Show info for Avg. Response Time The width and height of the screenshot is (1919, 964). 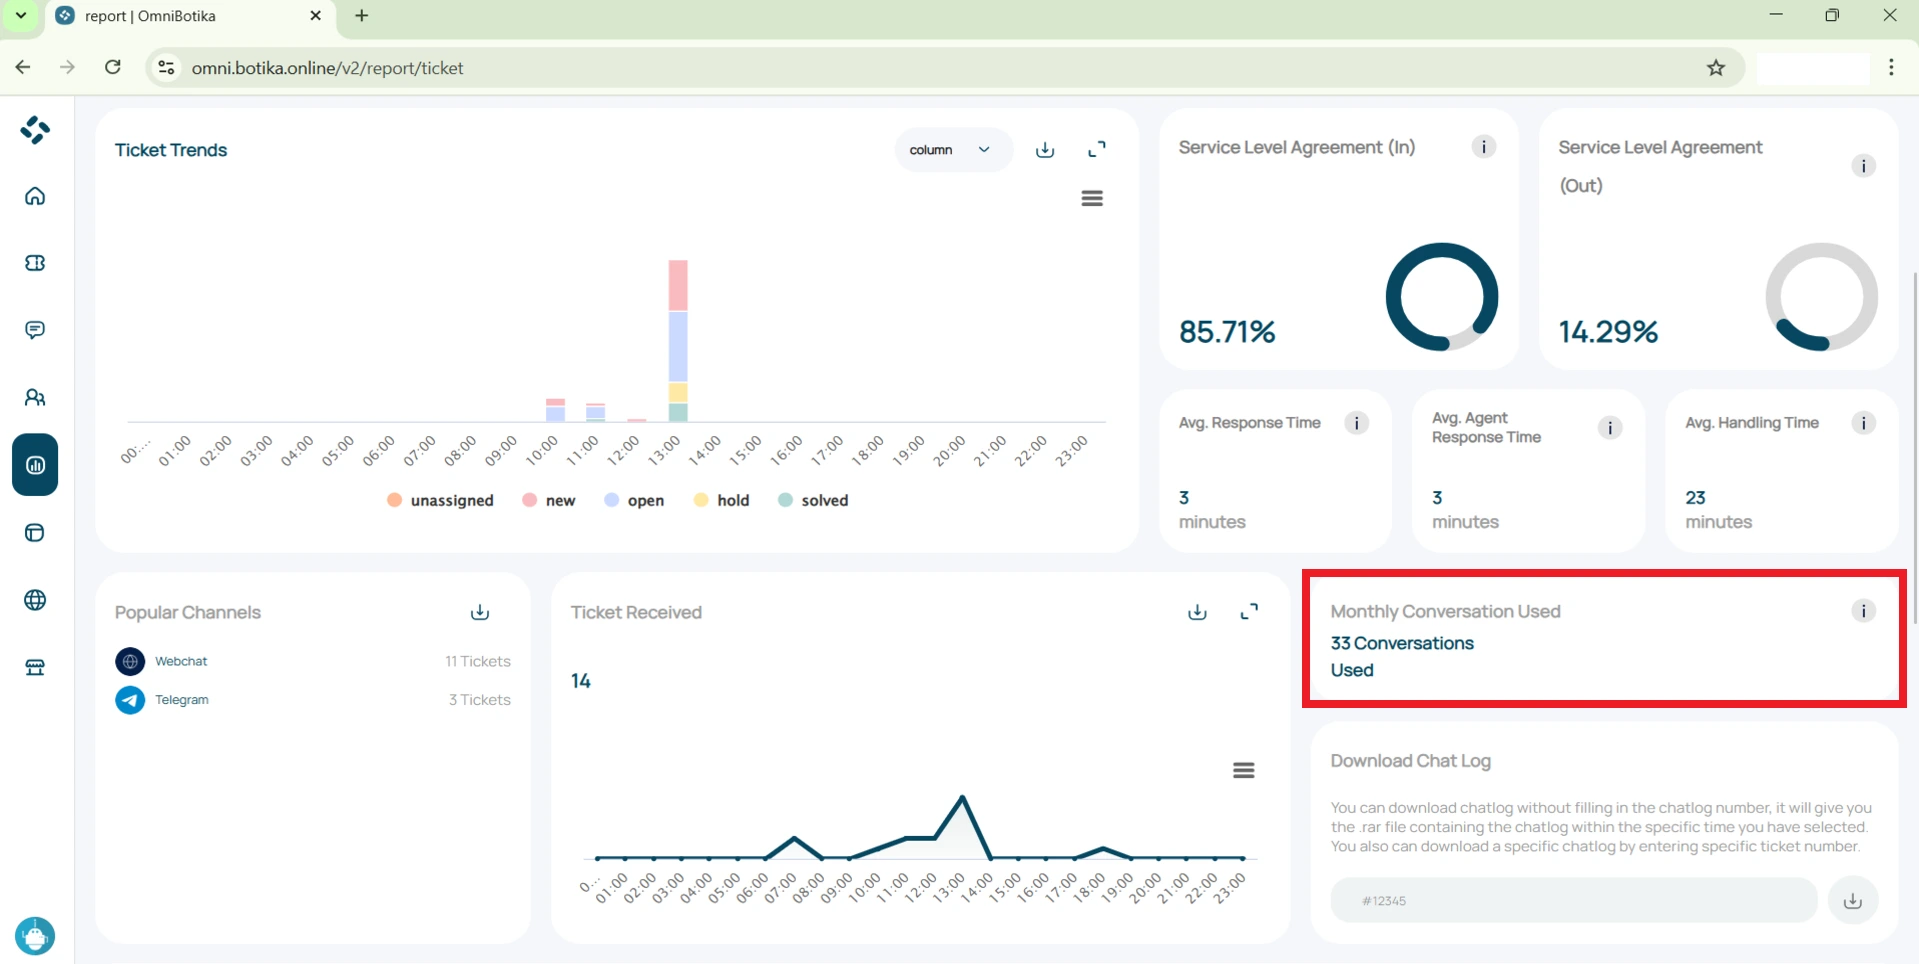point(1356,423)
